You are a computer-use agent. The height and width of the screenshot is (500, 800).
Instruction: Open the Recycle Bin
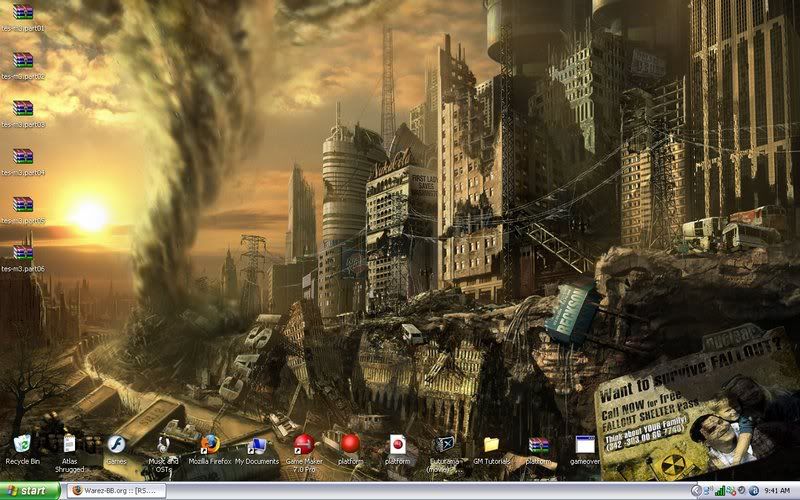pos(22,443)
